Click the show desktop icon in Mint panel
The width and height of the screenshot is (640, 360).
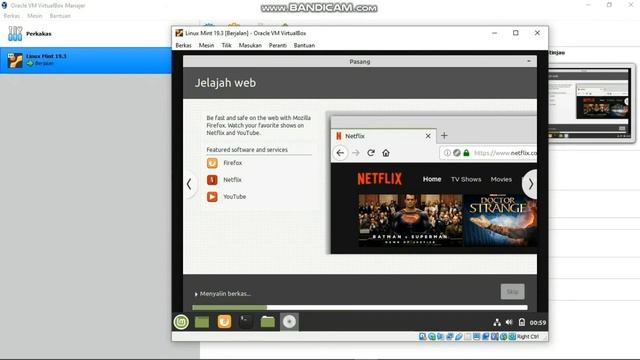click(202, 322)
